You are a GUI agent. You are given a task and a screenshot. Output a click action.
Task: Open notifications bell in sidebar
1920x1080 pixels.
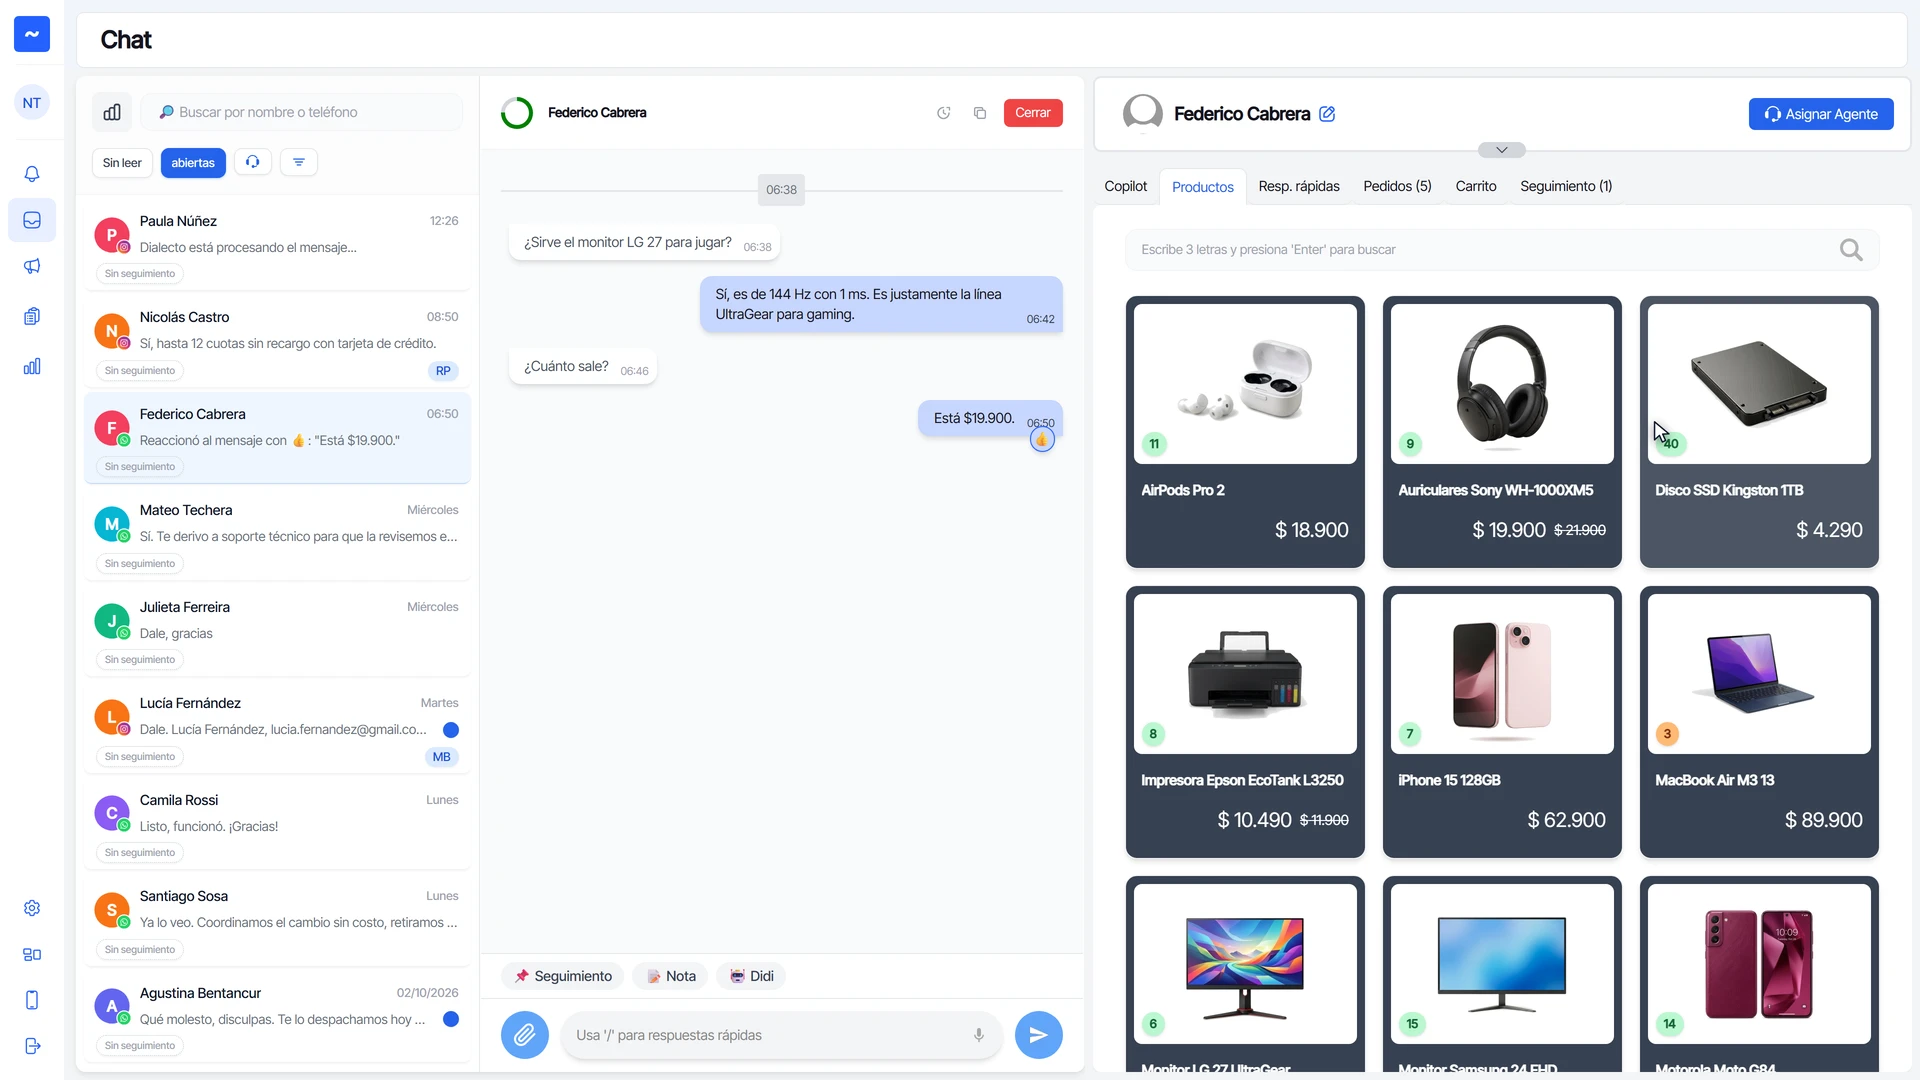click(32, 174)
